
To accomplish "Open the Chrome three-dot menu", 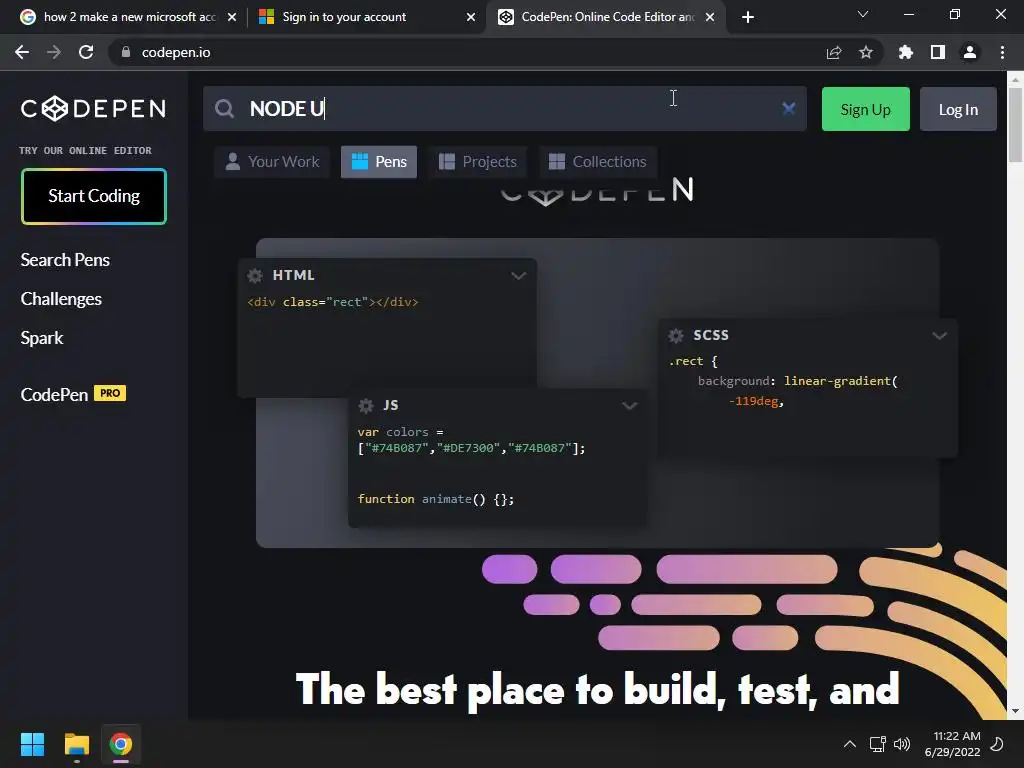I will 1002,52.
